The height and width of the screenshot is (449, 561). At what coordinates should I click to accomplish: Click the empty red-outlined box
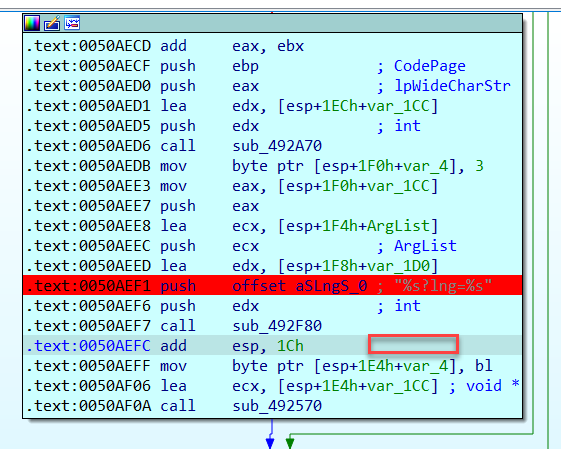pyautogui.click(x=413, y=345)
